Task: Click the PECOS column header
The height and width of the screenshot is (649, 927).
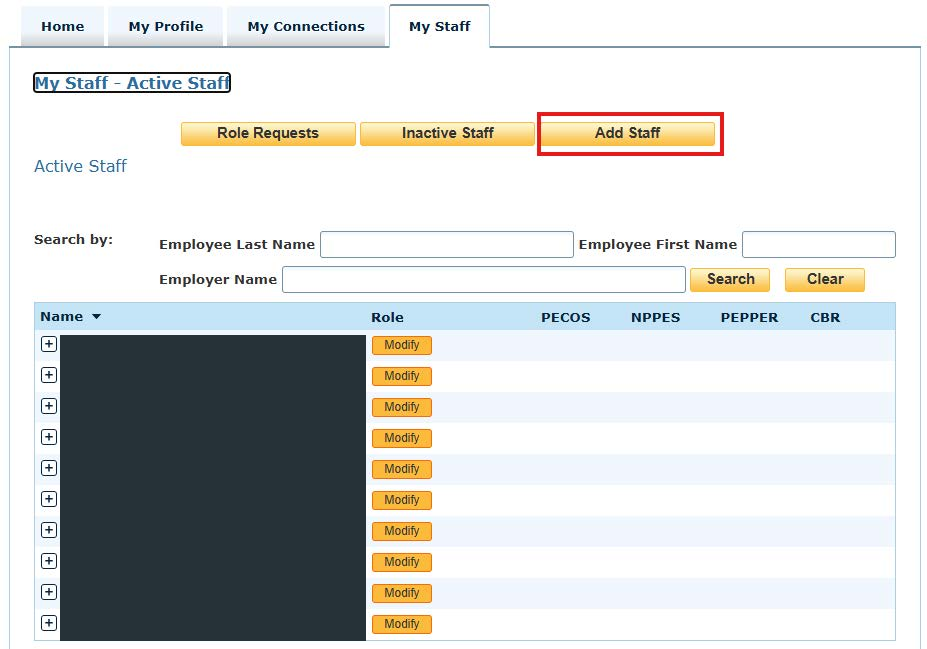Action: coord(566,317)
